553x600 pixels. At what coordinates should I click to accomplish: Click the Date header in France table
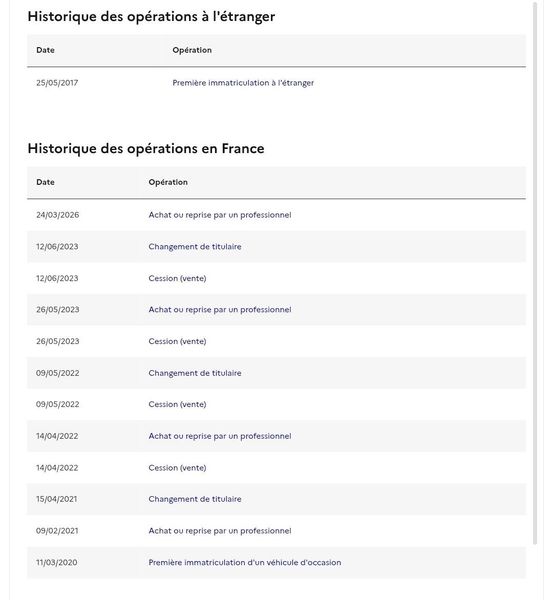(45, 182)
